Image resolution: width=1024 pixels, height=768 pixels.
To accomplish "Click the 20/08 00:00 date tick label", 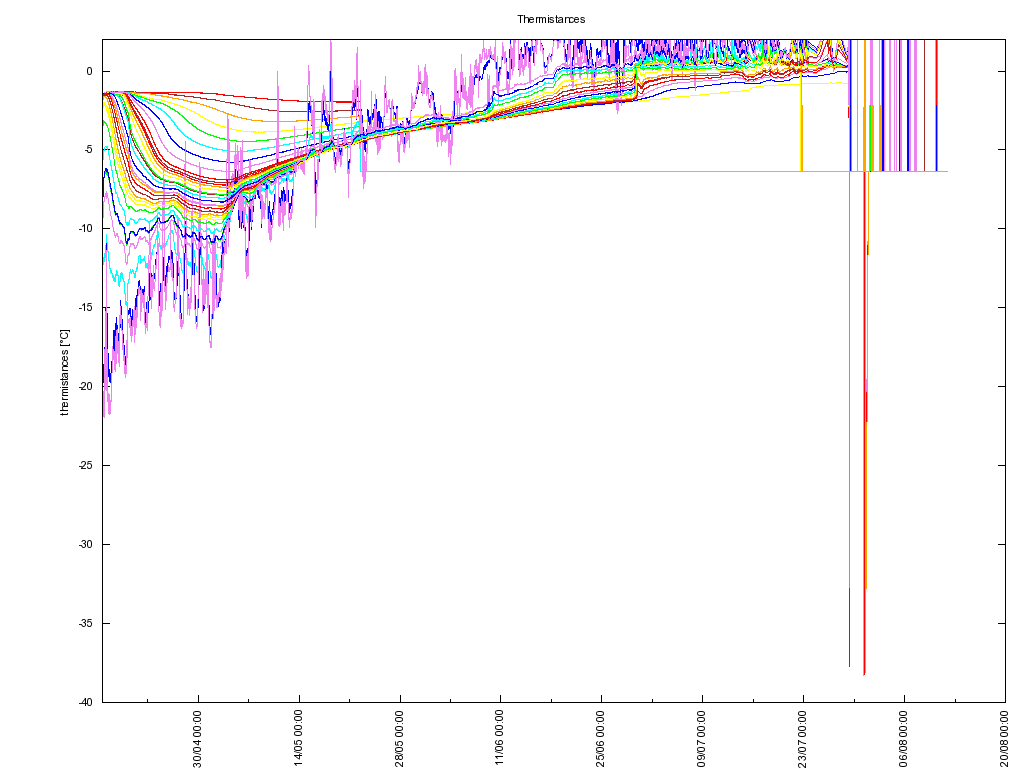I will click(1004, 738).
